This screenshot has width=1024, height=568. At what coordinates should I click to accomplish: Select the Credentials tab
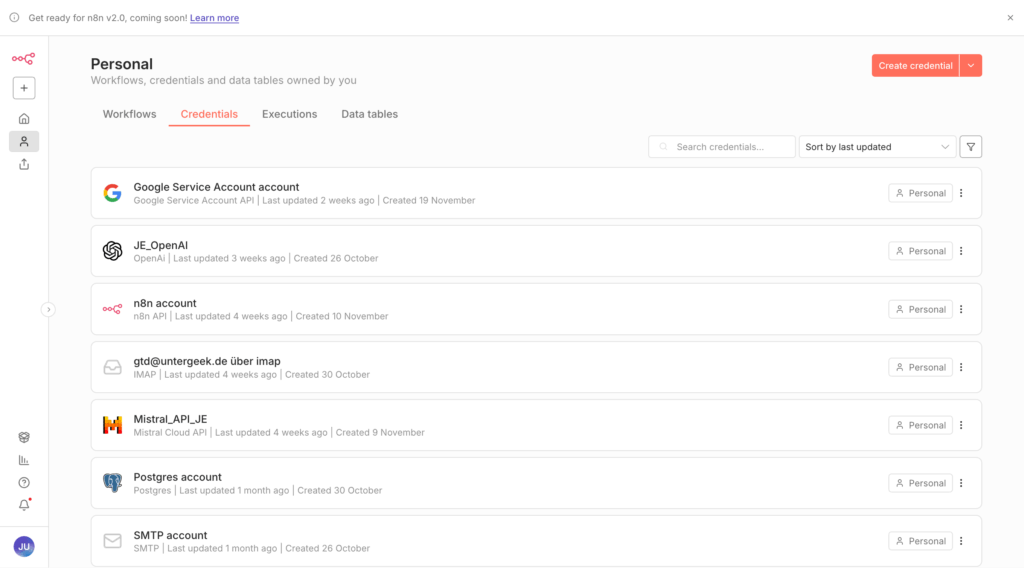(x=209, y=114)
